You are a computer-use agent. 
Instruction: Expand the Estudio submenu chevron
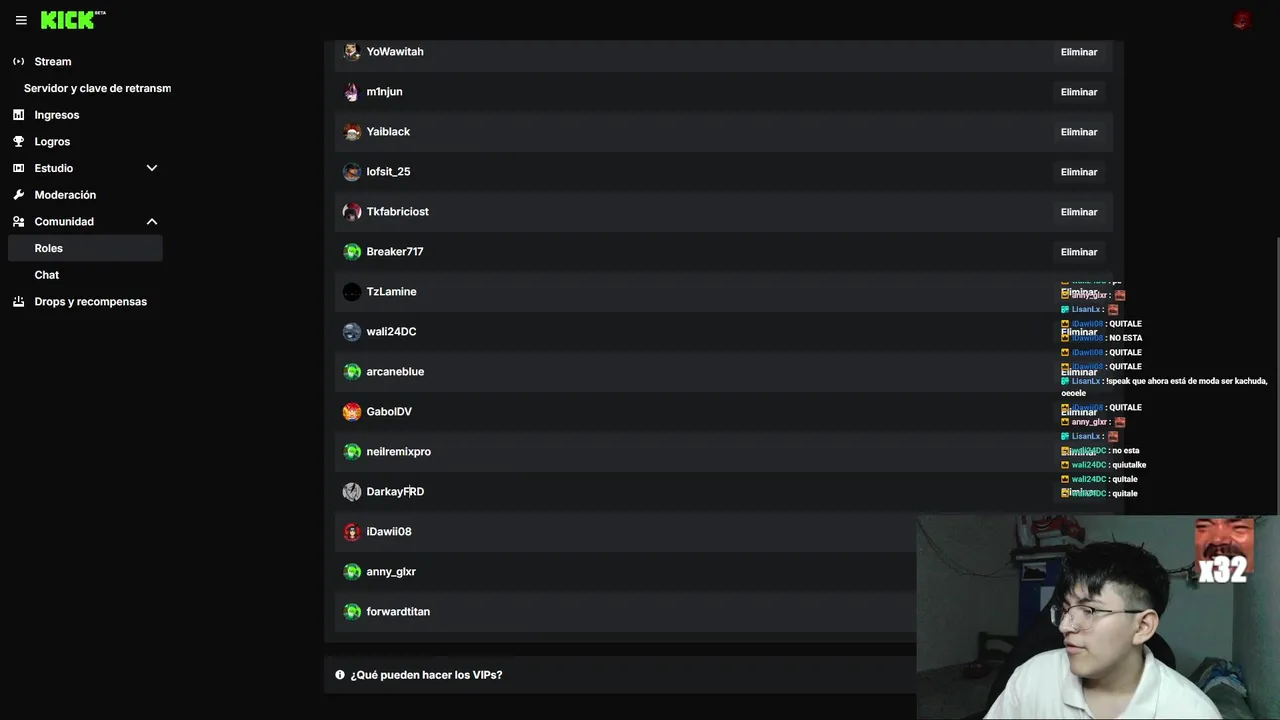(152, 168)
